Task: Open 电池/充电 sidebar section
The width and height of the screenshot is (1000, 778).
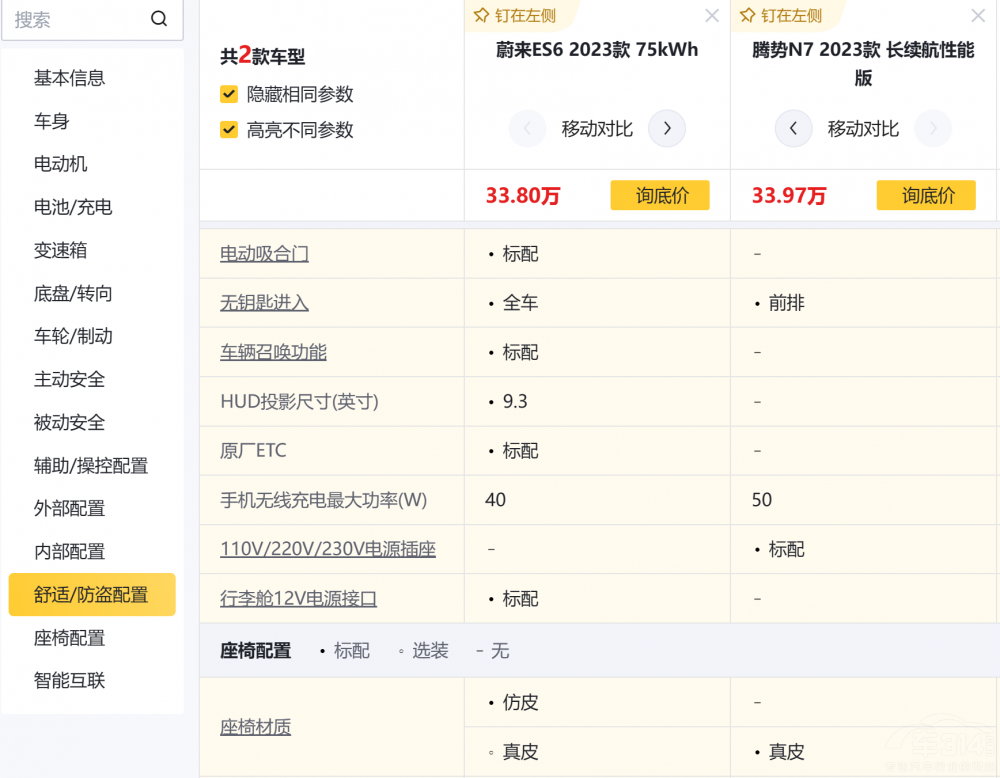Action: [73, 207]
